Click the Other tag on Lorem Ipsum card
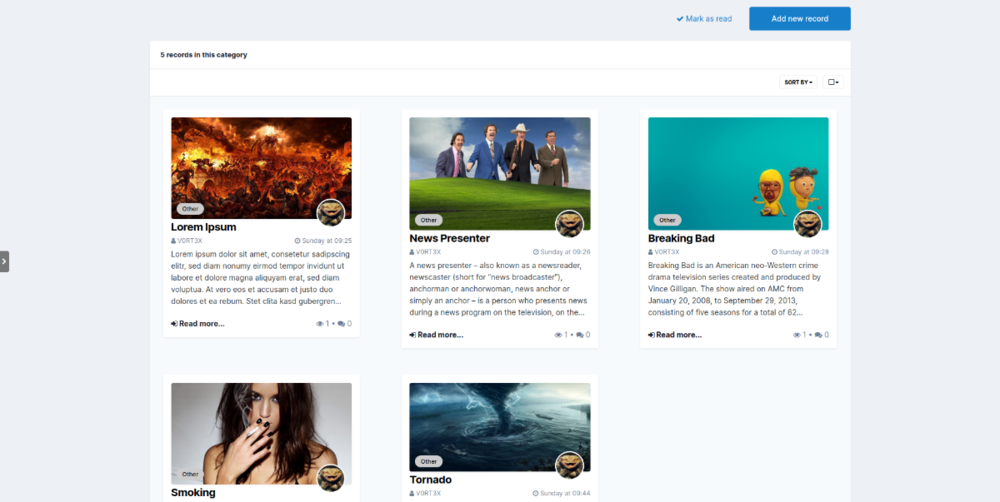This screenshot has height=502, width=1000. pyautogui.click(x=190, y=209)
